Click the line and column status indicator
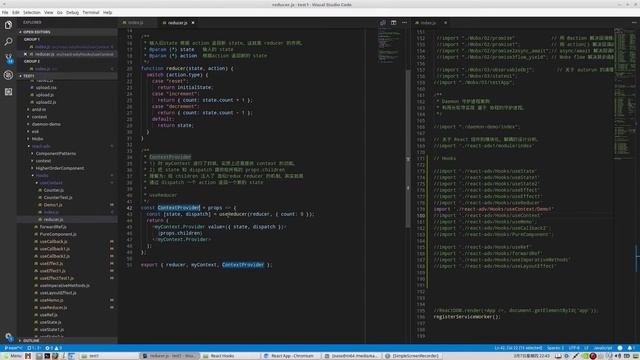 tap(518, 348)
